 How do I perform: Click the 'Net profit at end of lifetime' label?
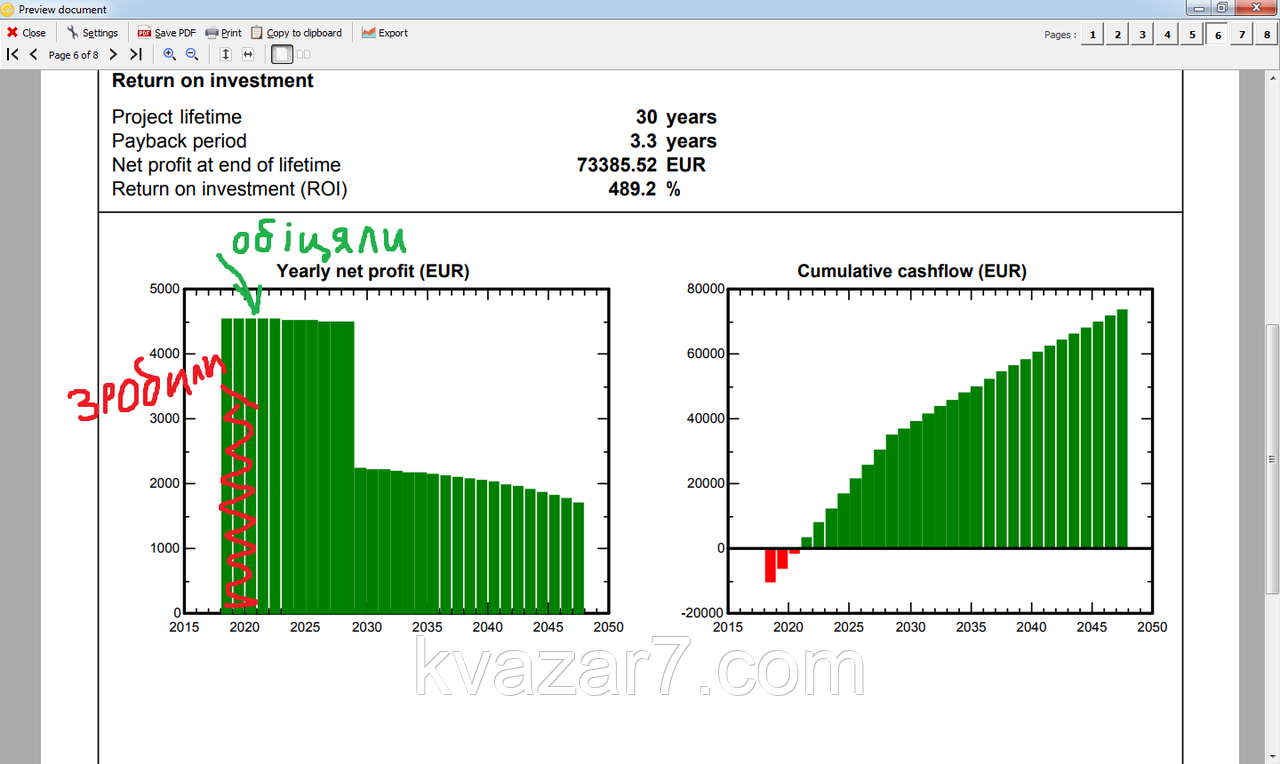(226, 166)
